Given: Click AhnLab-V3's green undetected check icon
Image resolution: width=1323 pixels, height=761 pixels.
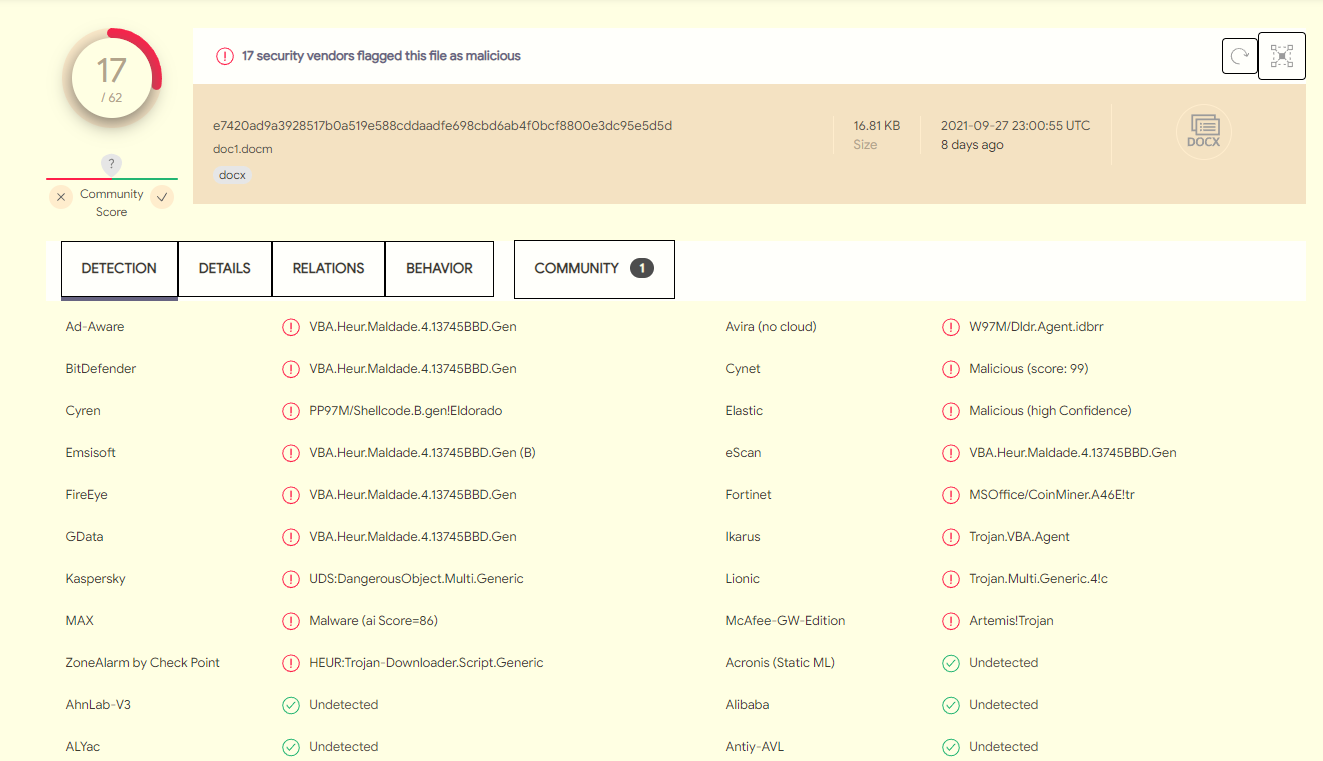Looking at the screenshot, I should 291,705.
